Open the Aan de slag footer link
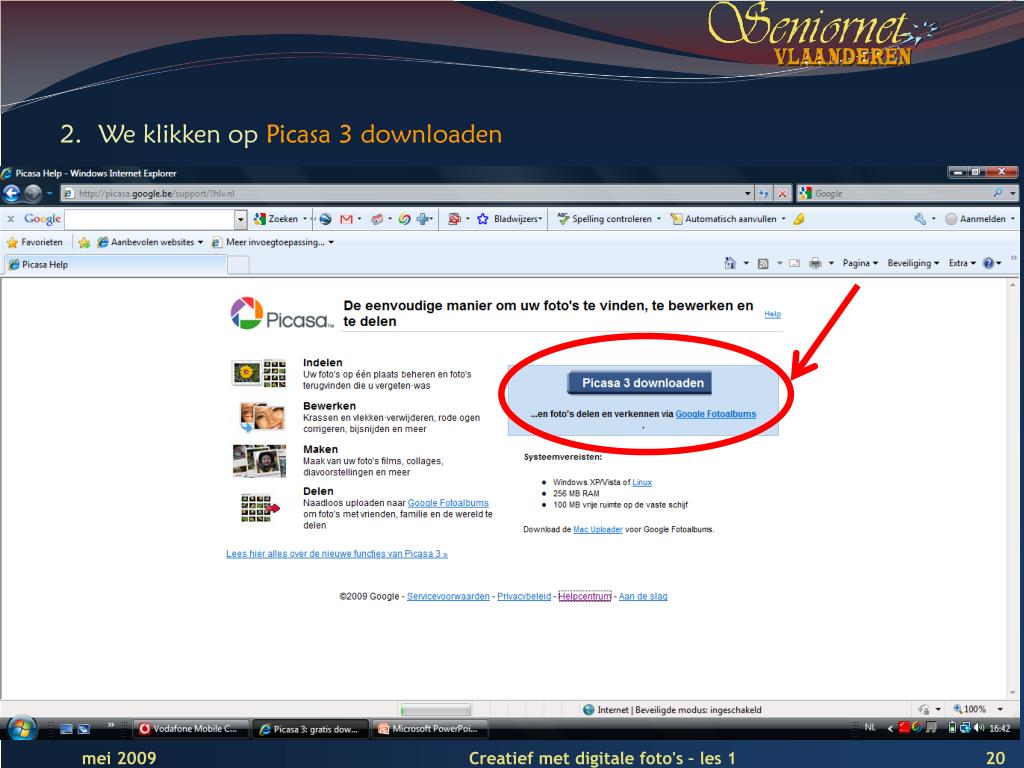Image resolution: width=1024 pixels, height=768 pixels. (643, 596)
